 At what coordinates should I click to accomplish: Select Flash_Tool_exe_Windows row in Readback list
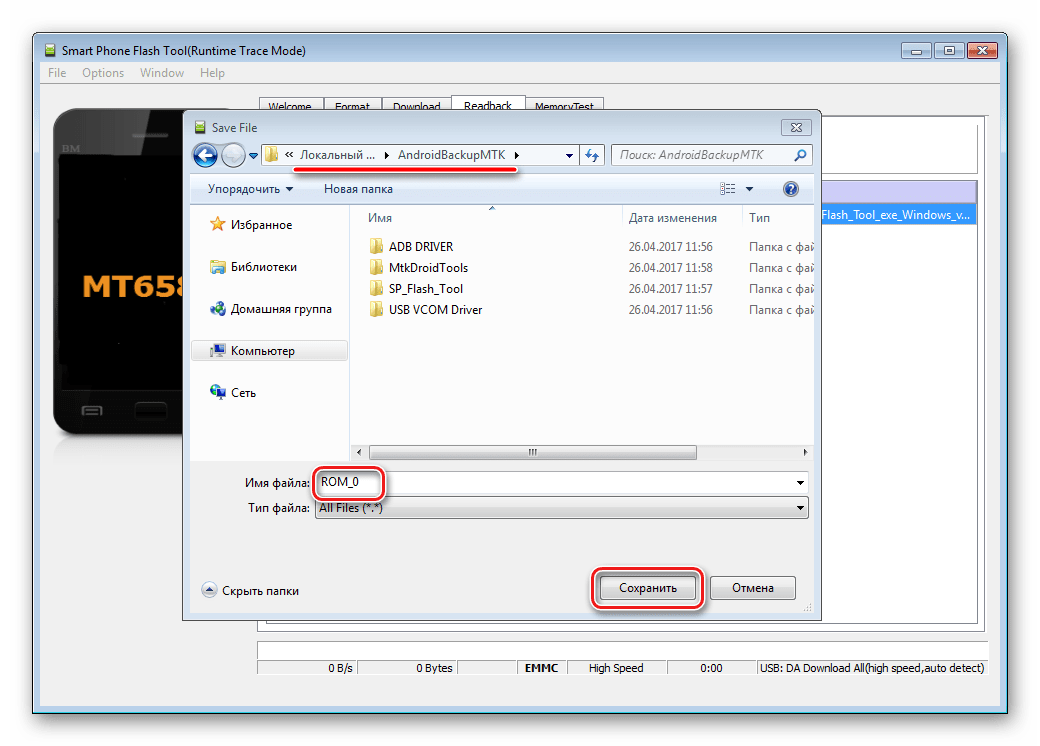pos(899,215)
